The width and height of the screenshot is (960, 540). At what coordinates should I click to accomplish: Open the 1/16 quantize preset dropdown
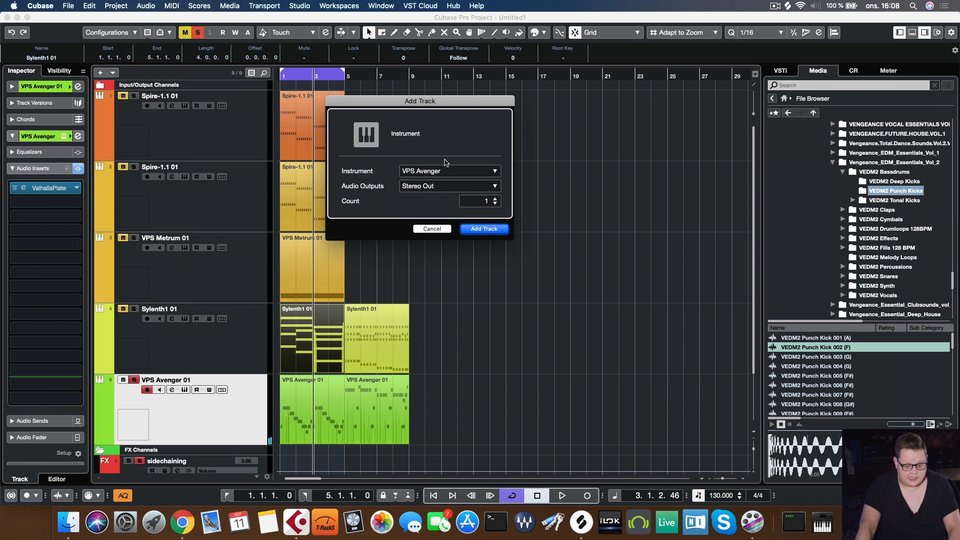pyautogui.click(x=762, y=32)
